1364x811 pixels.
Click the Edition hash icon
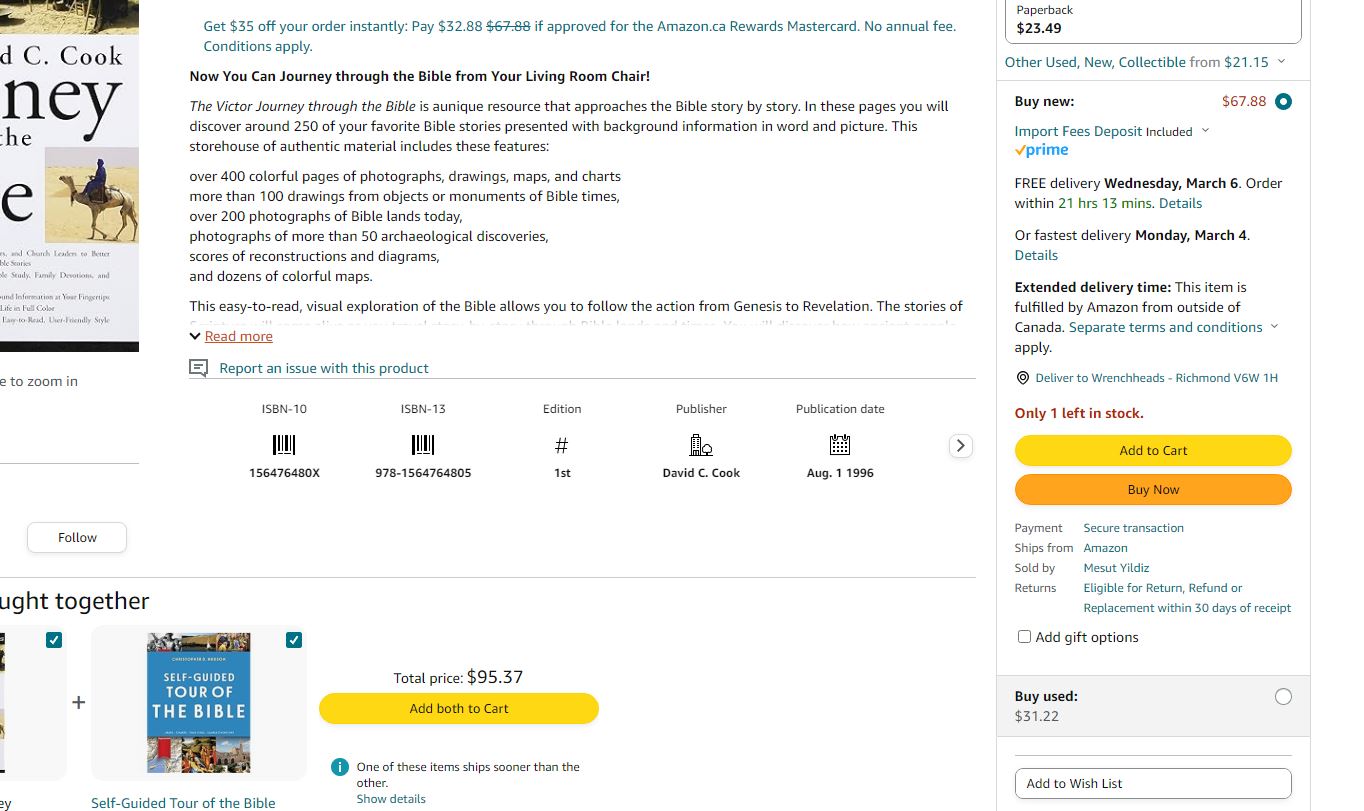coord(562,445)
